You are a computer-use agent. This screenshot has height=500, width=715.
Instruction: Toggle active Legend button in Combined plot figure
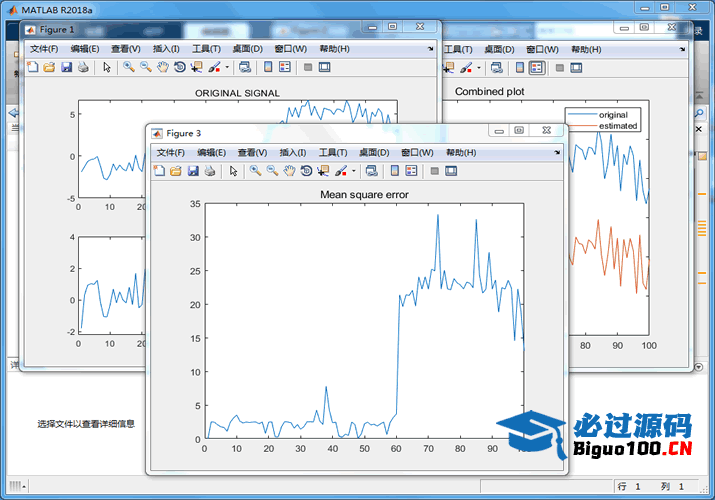coord(537,68)
